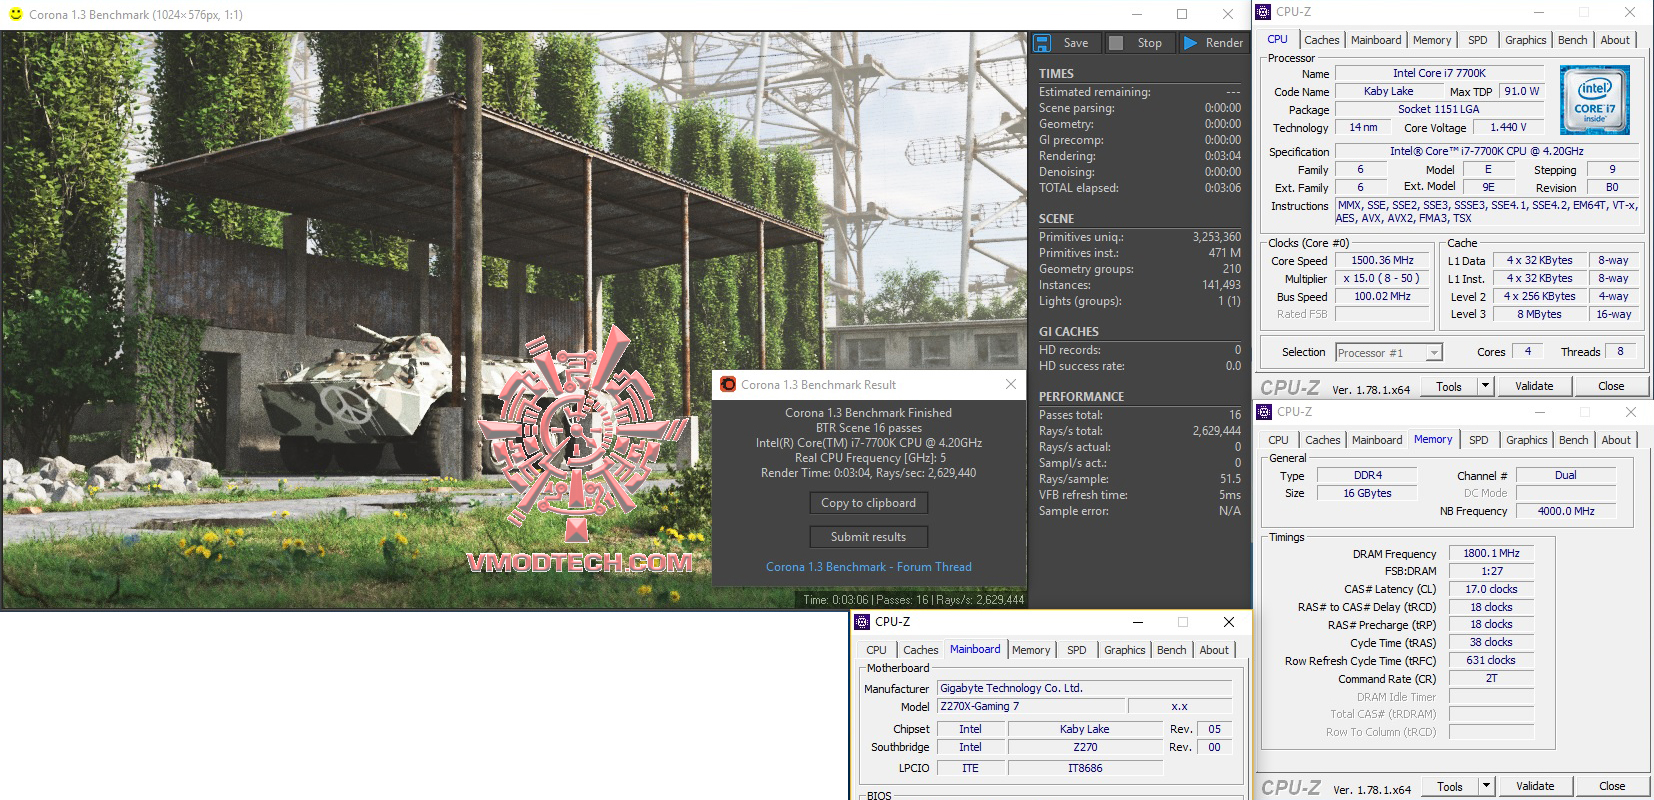Image resolution: width=1654 pixels, height=800 pixels.
Task: Click Close button in CPU-Z CPU window
Action: coord(1611,386)
